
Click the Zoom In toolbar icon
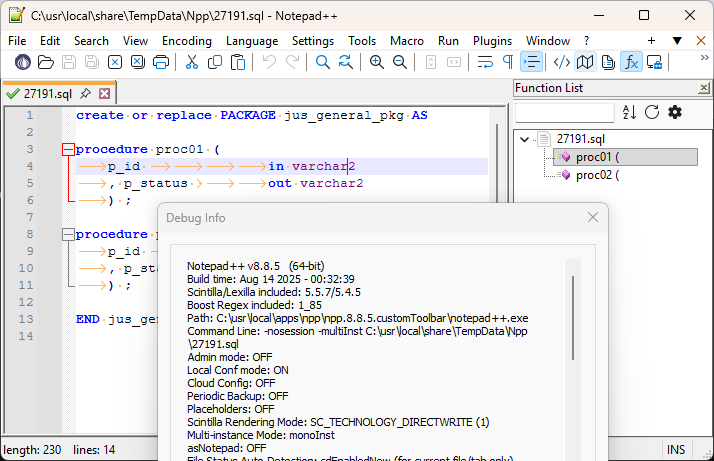(x=377, y=62)
